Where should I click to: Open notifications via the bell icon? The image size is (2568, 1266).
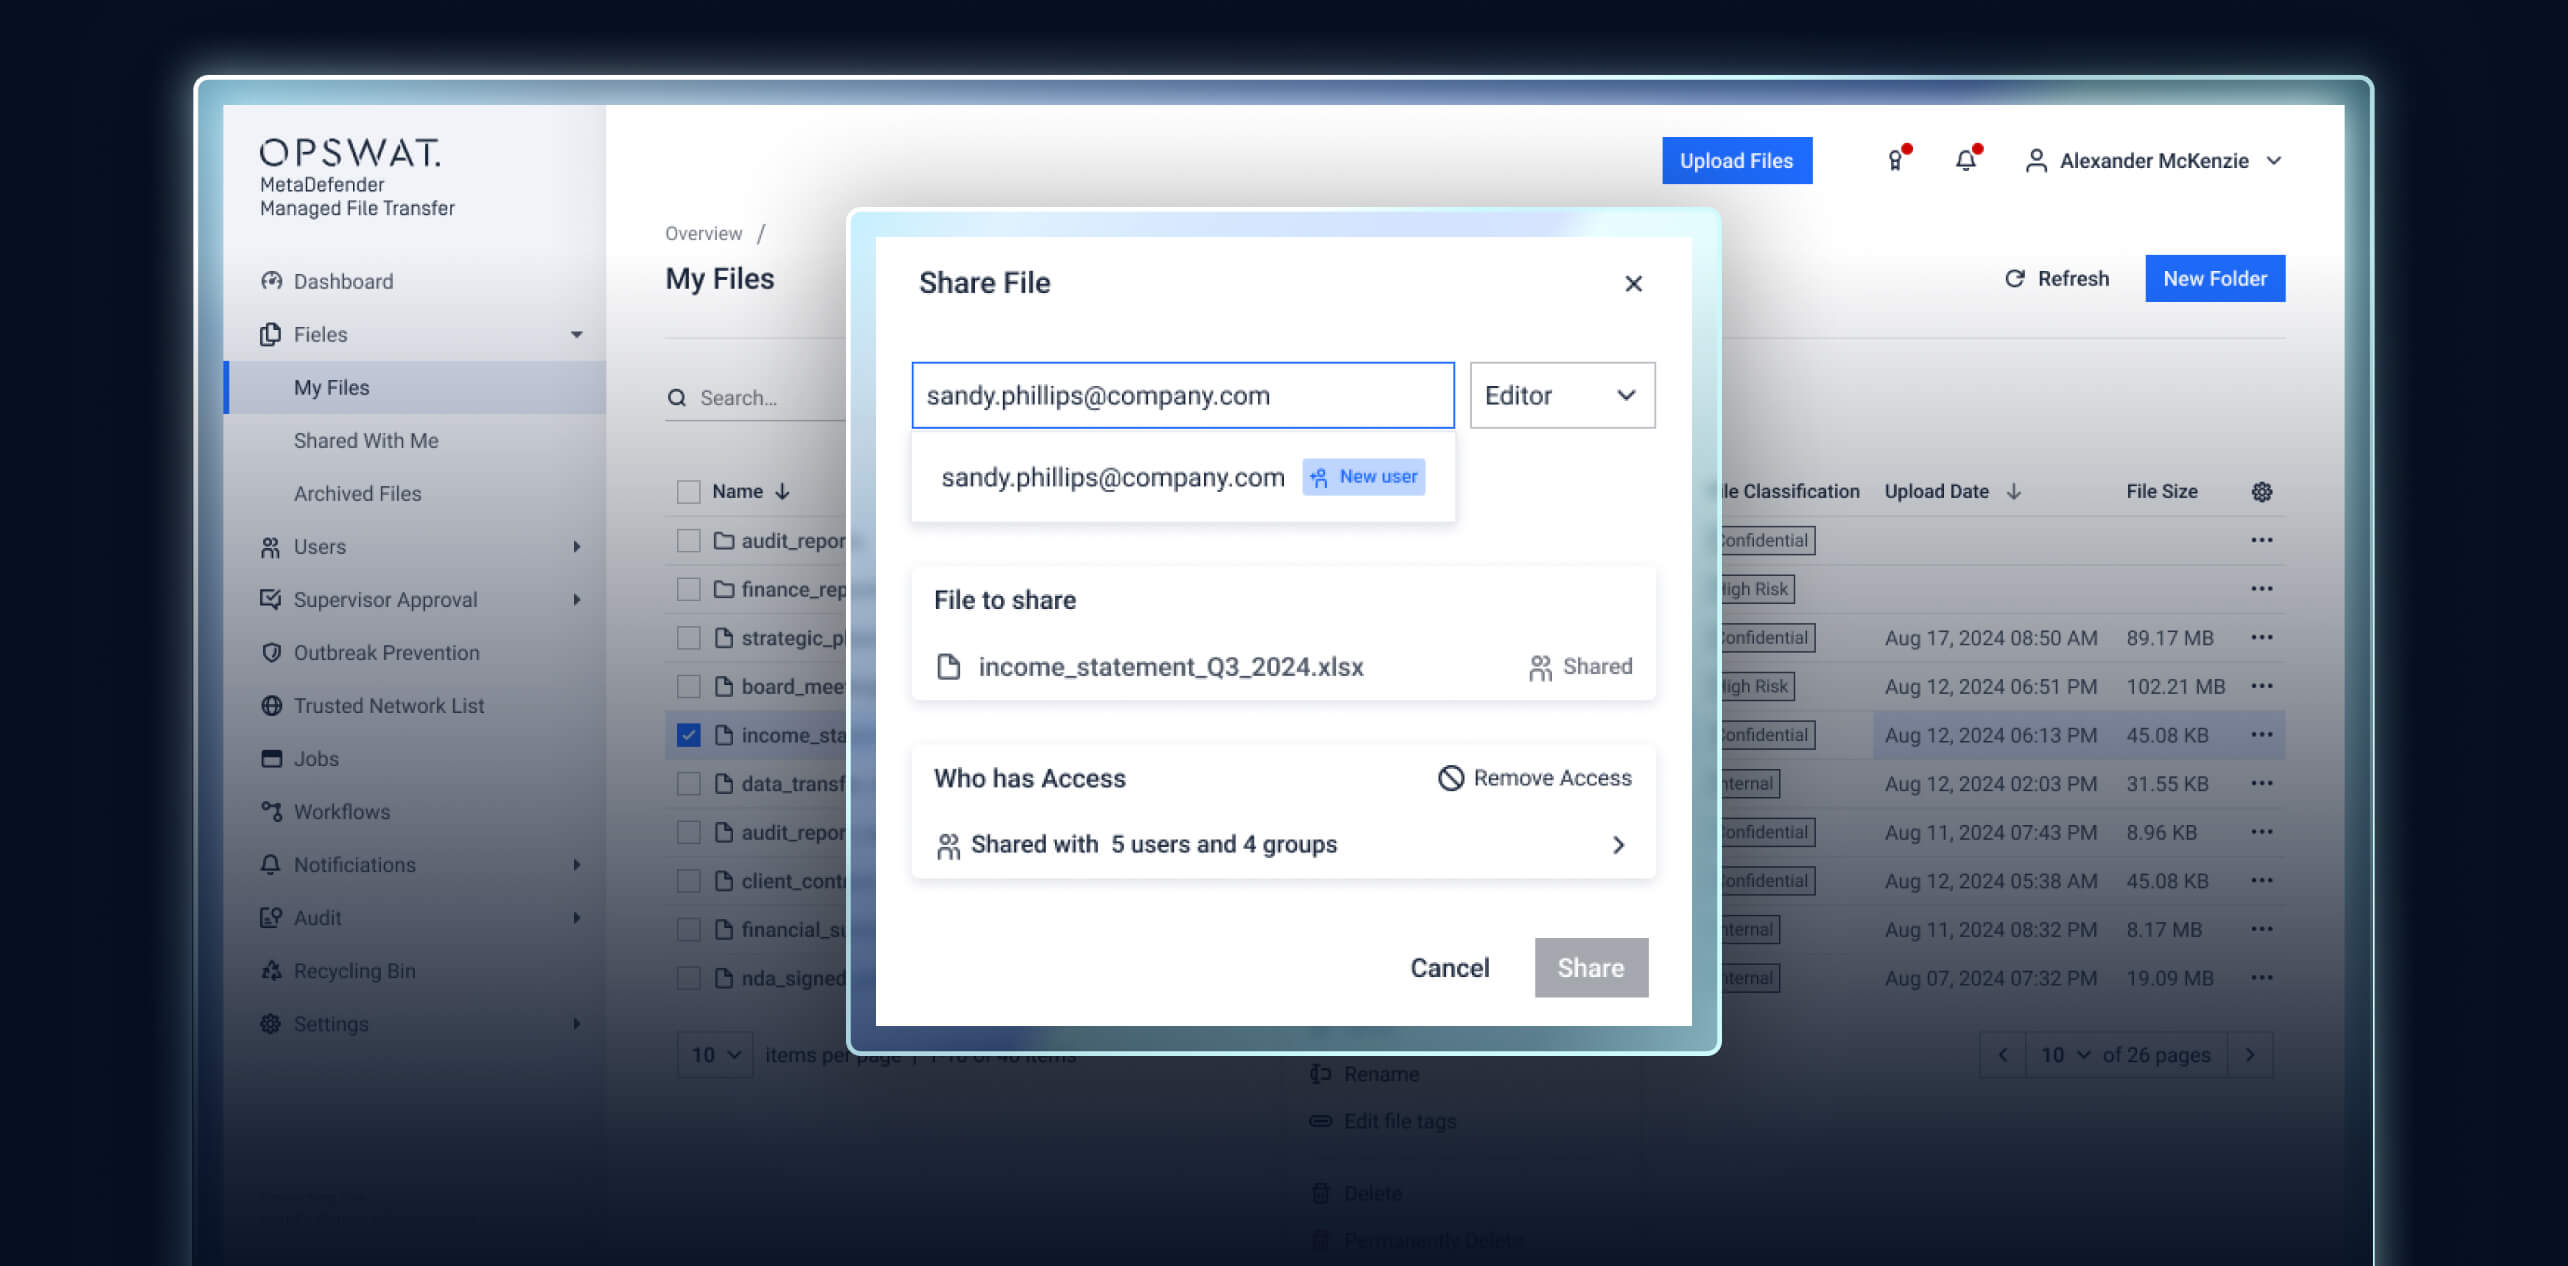pos(1966,160)
